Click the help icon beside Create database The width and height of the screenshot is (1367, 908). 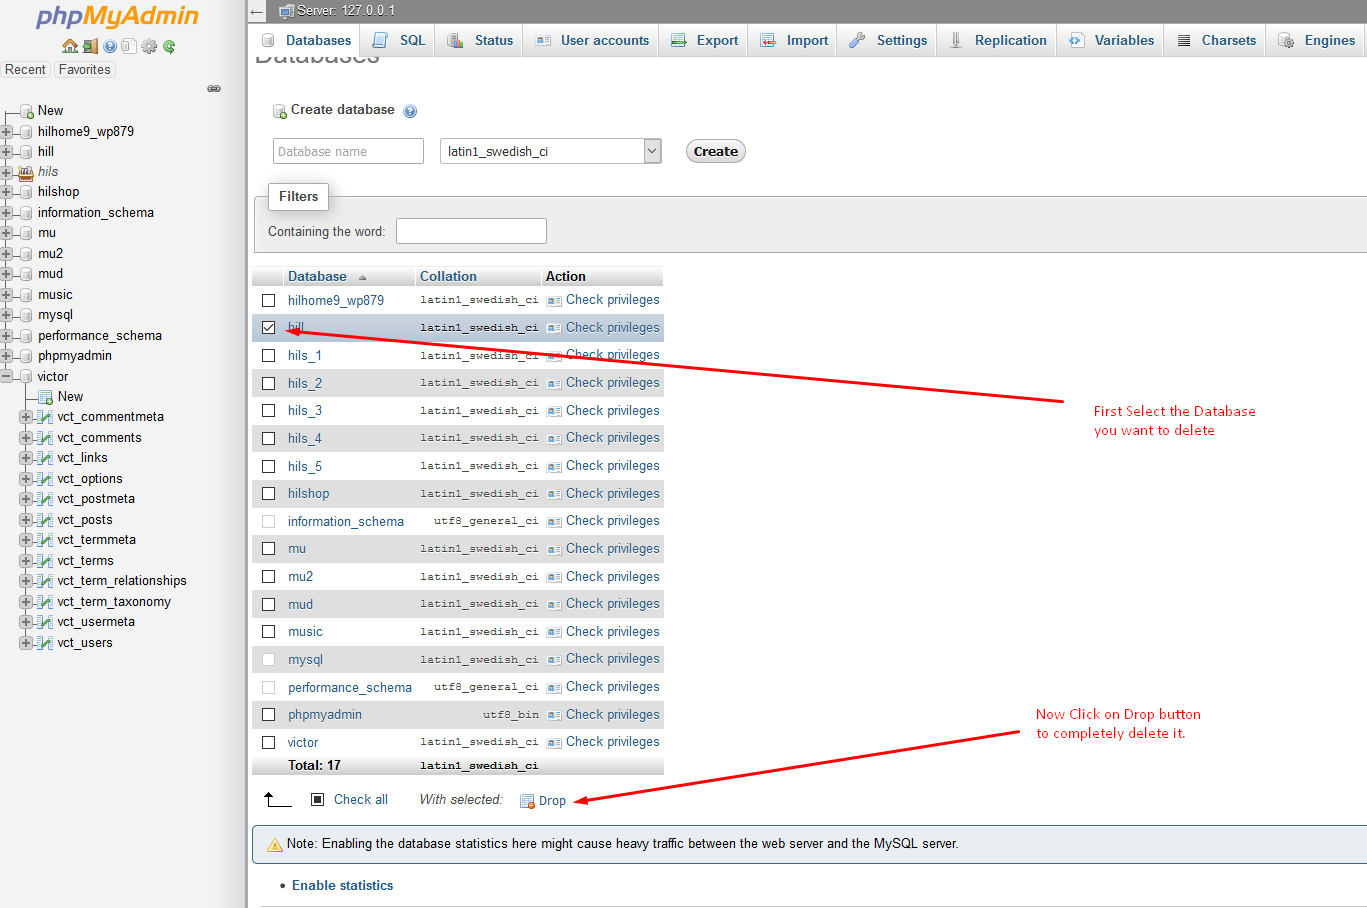410,111
